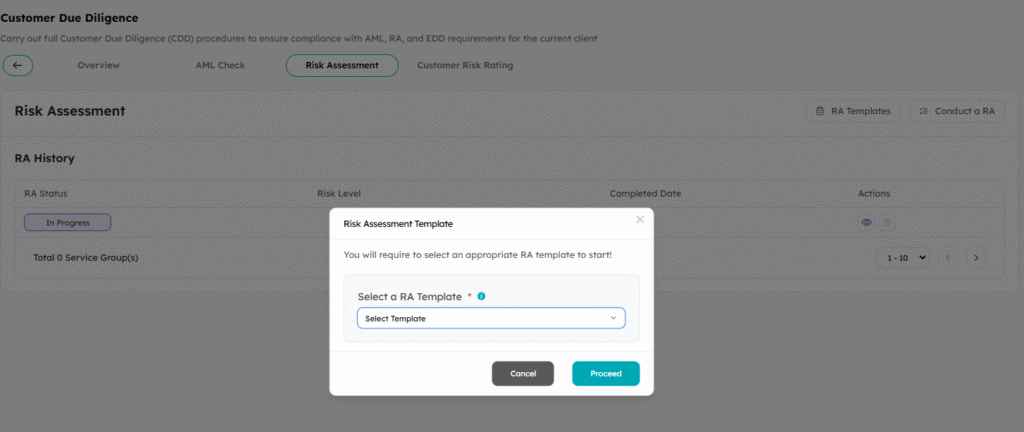Click the In Progress status badge
Image resolution: width=1024 pixels, height=432 pixels.
[x=68, y=222]
